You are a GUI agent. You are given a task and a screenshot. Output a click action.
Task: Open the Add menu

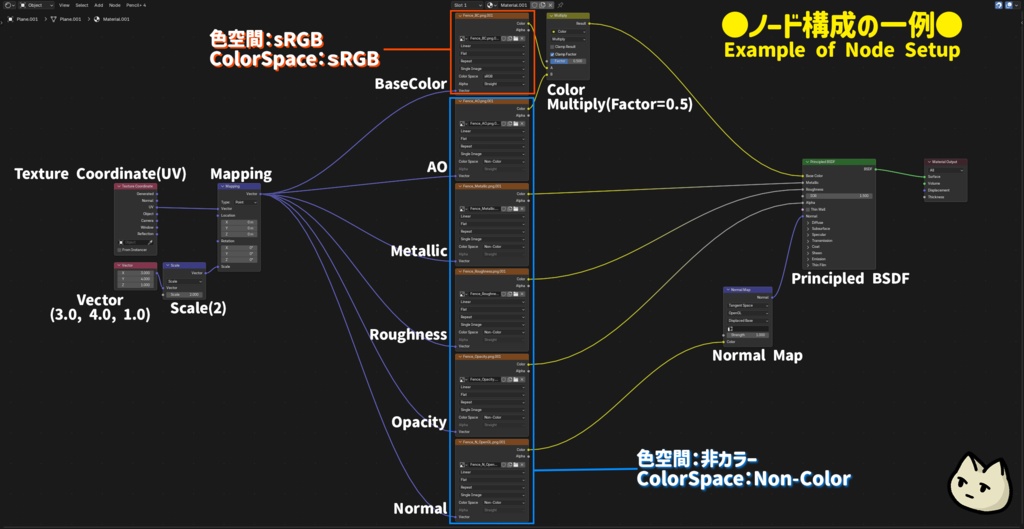pos(99,5)
